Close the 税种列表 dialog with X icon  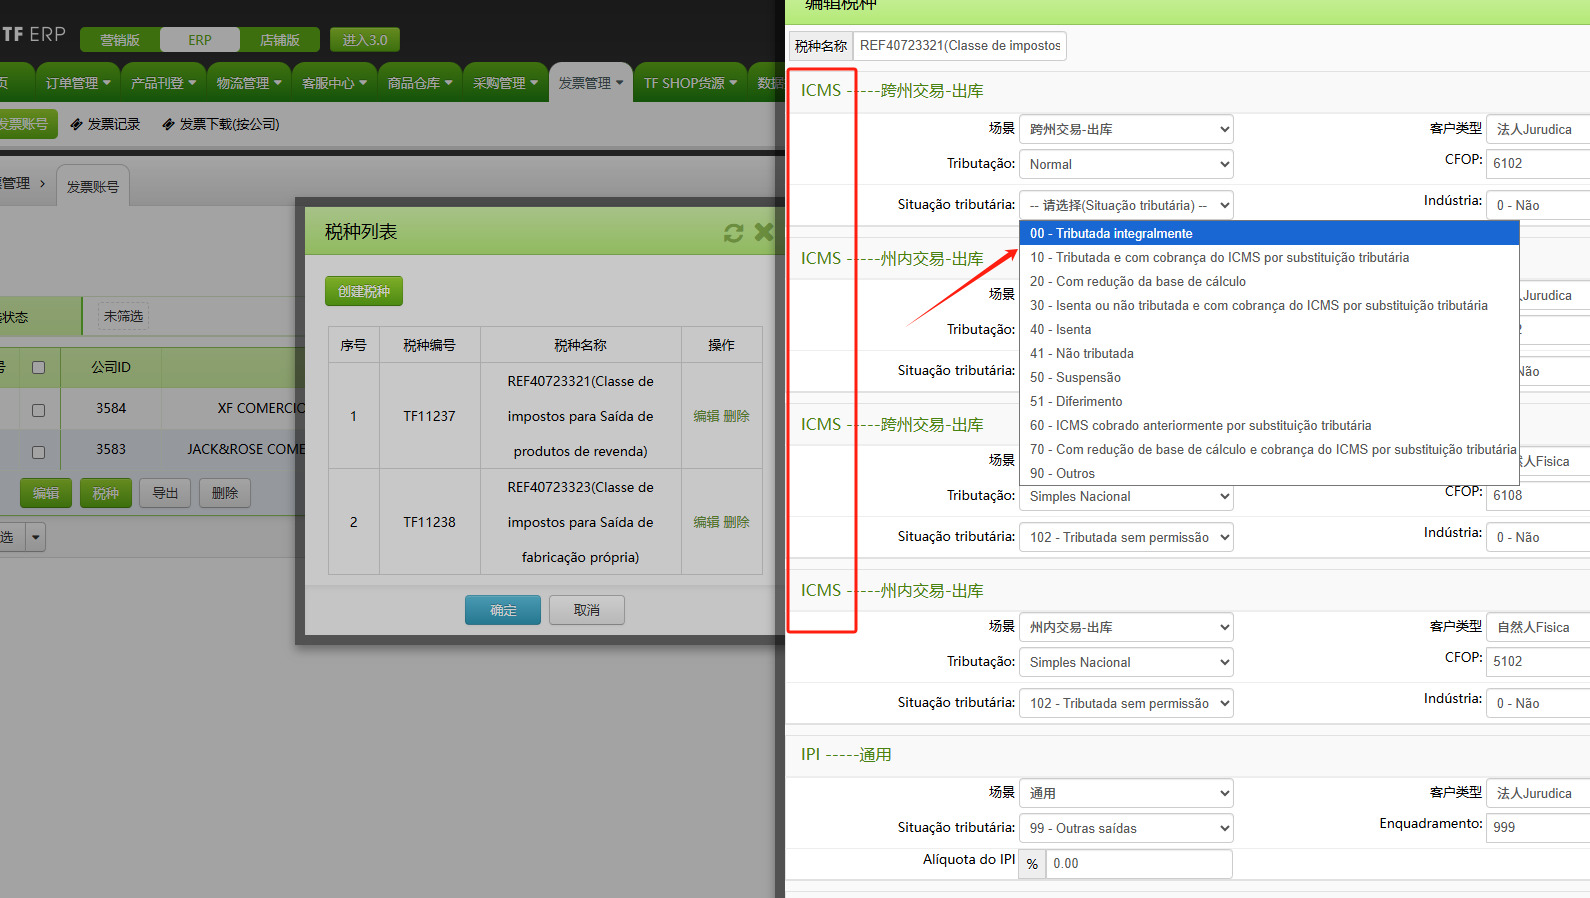pos(764,232)
